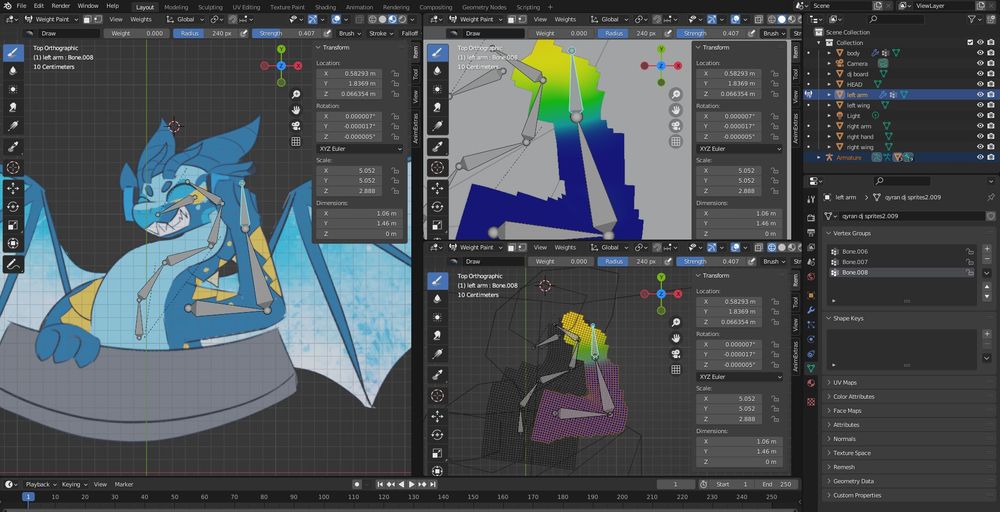Expand the Color Attributes panel

click(853, 397)
